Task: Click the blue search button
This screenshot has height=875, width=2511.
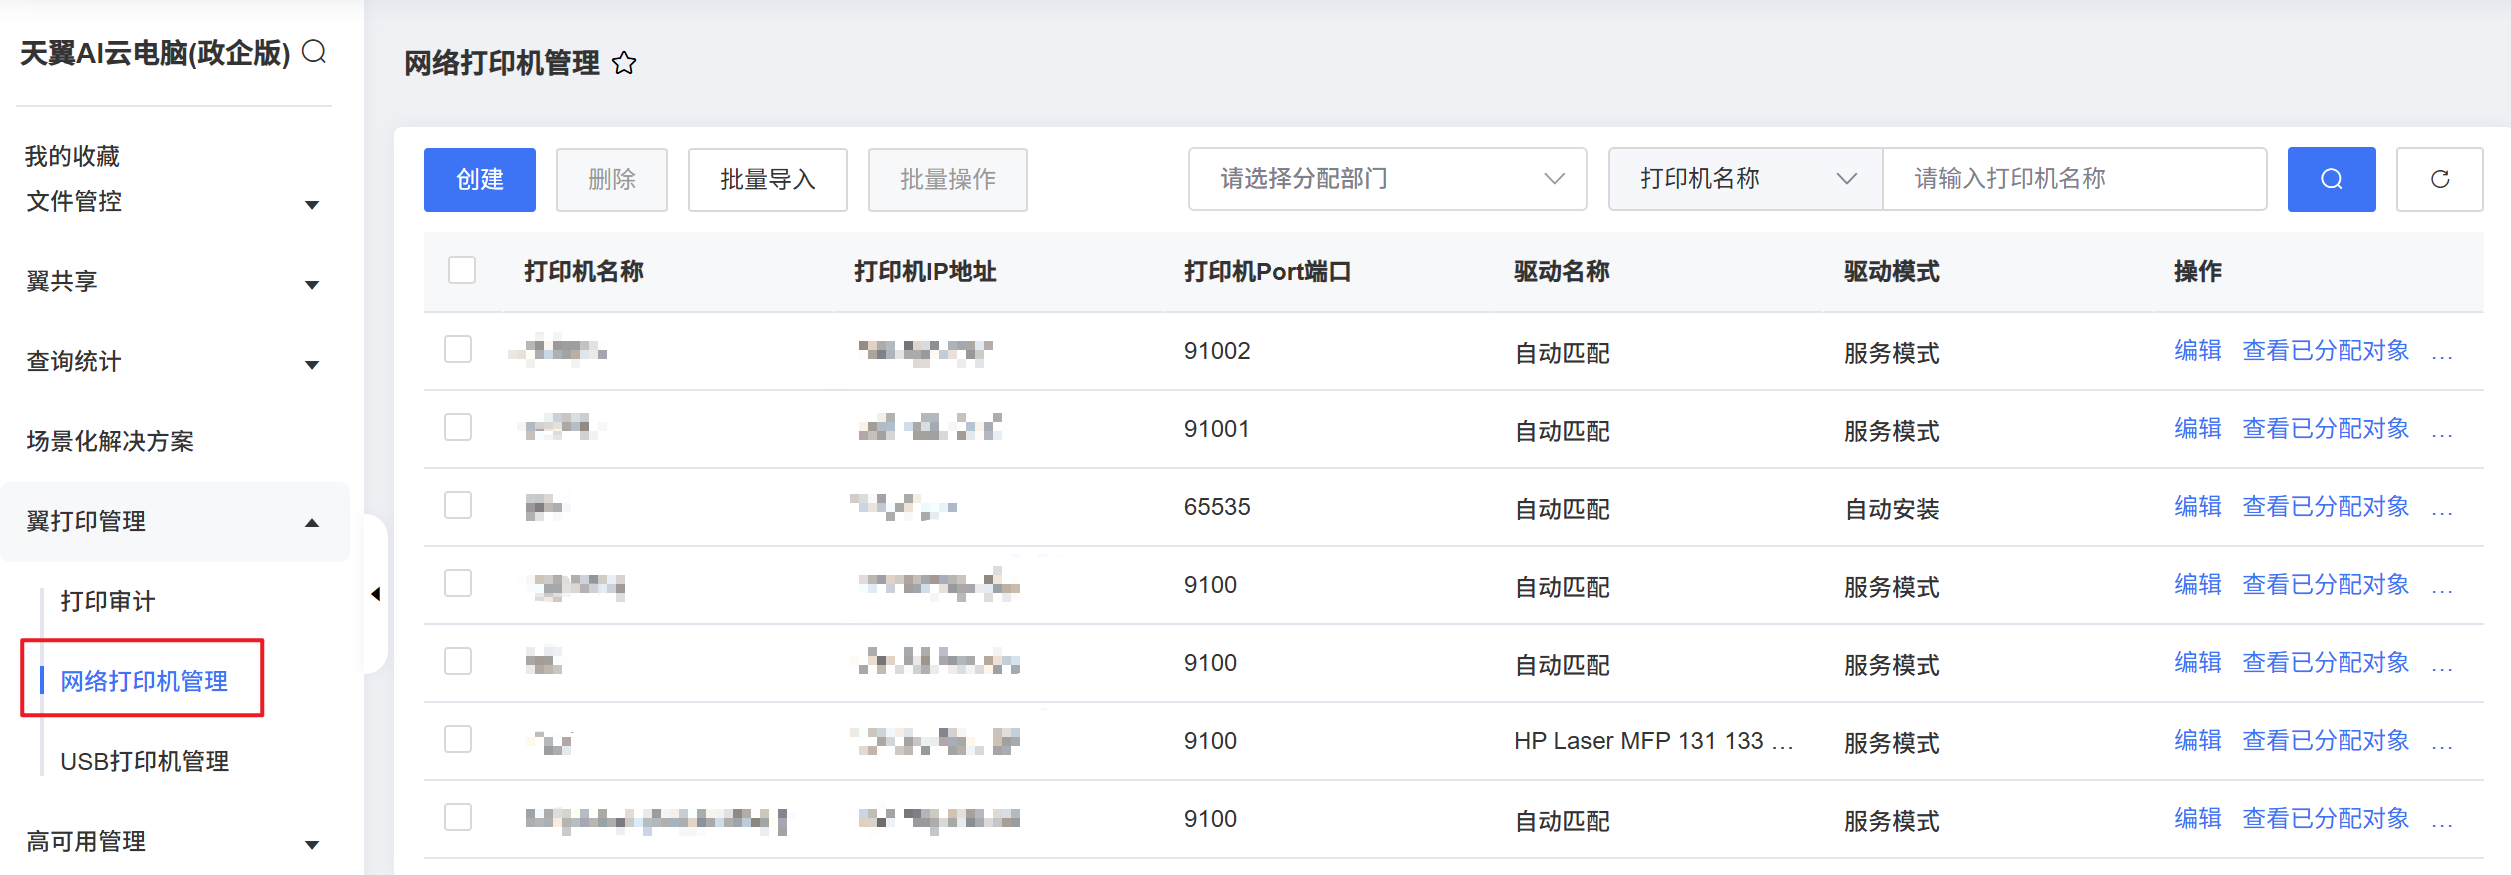Action: pos(2330,179)
